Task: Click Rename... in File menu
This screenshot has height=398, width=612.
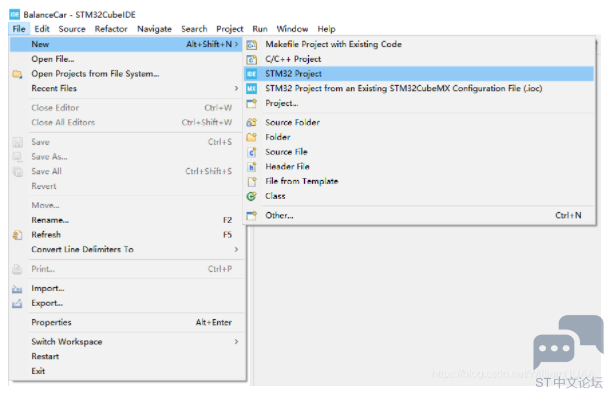Action: pyautogui.click(x=126, y=220)
